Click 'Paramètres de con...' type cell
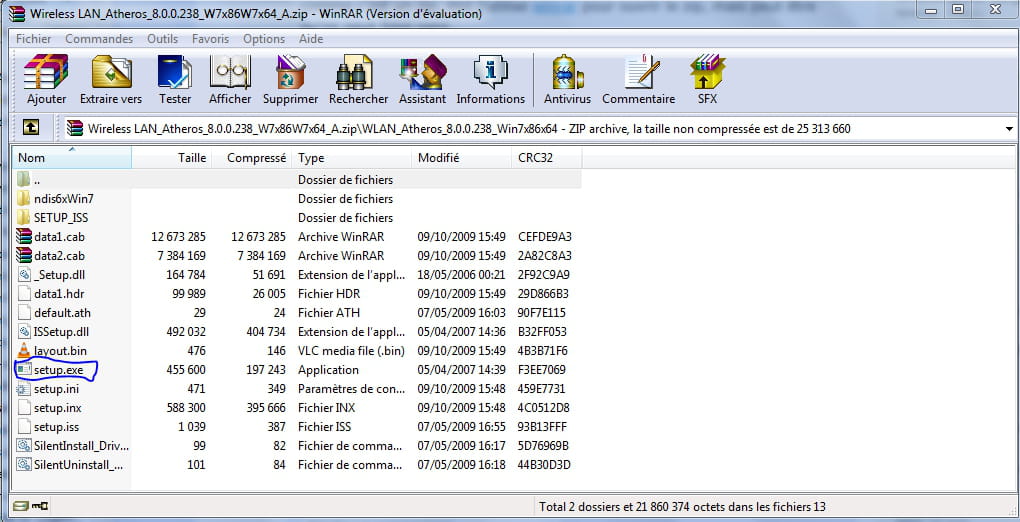This screenshot has width=1020, height=522. pos(351,389)
